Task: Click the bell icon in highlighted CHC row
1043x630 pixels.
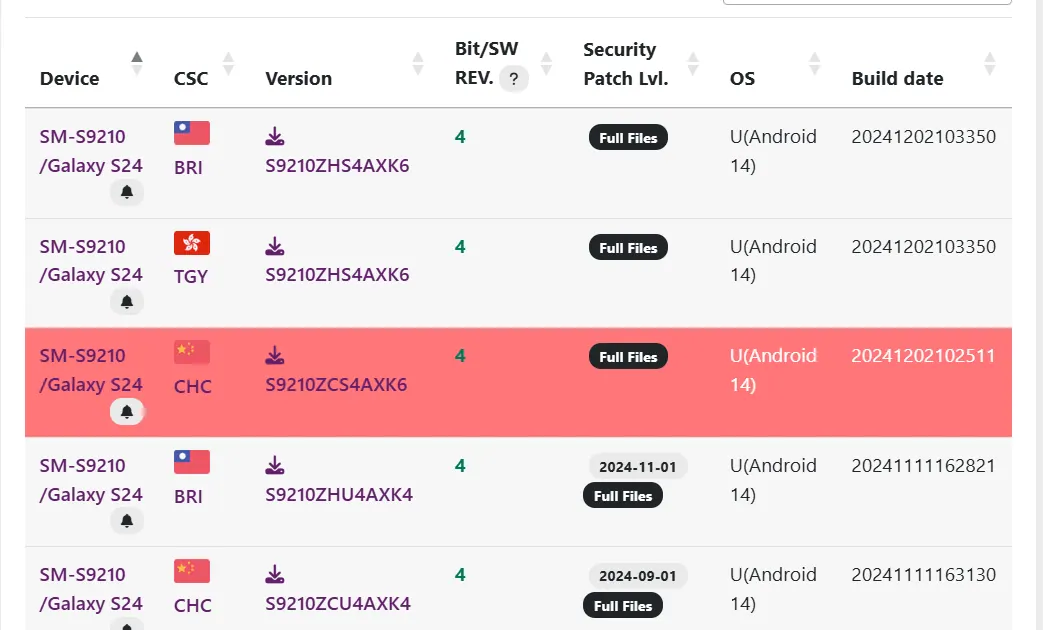Action: click(127, 411)
